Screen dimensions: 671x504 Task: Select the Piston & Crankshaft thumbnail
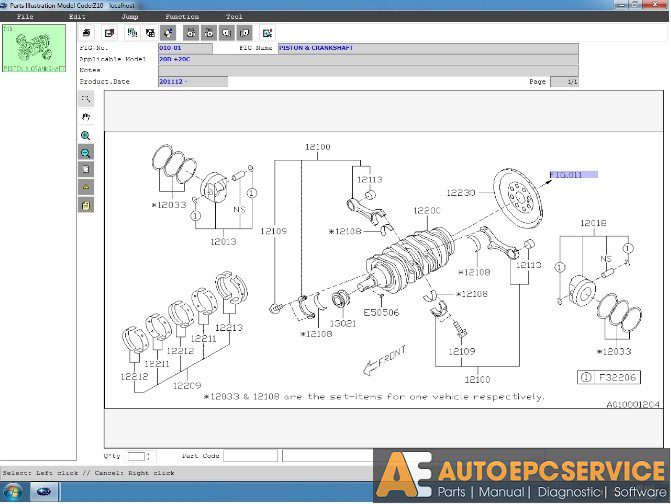point(34,48)
